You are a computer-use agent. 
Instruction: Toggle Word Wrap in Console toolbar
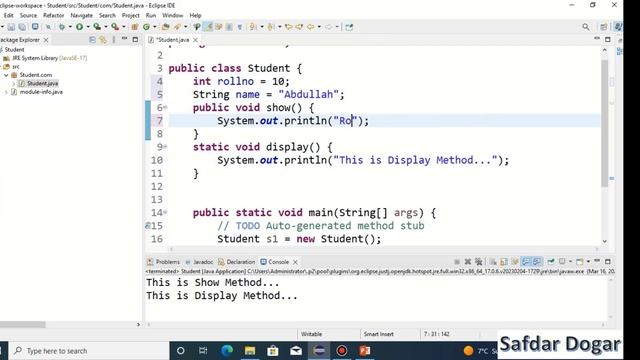[x=514, y=262]
